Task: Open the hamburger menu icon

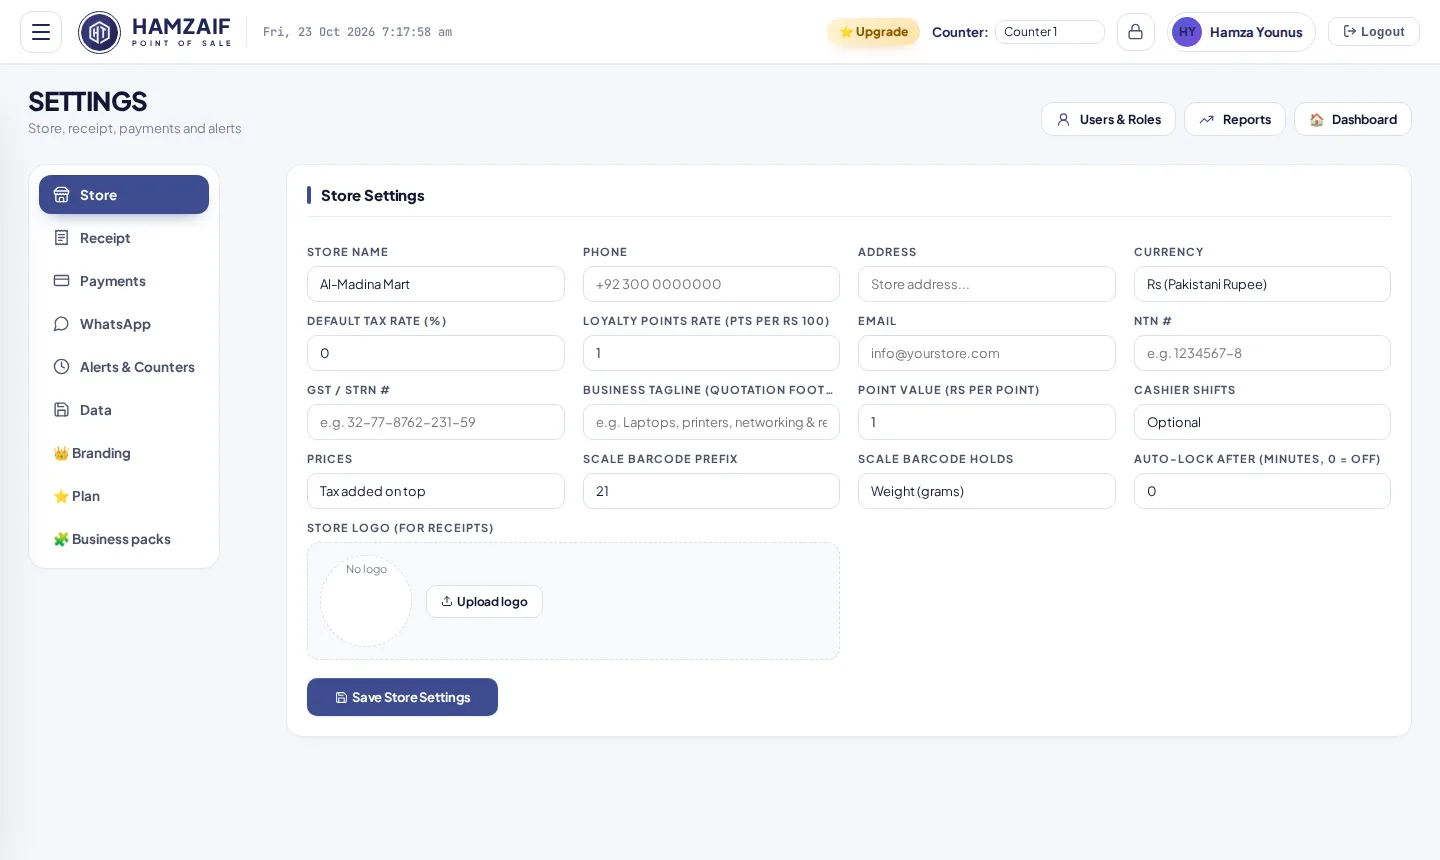Action: point(41,32)
